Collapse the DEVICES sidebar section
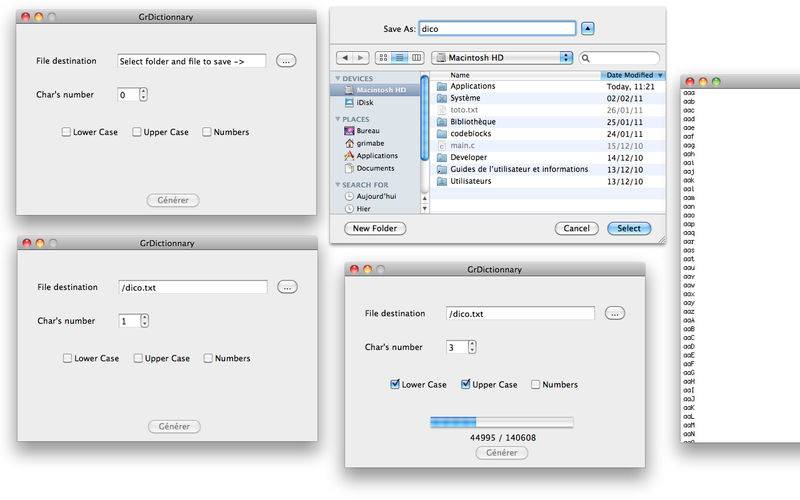This screenshot has height=500, width=800. coord(338,79)
